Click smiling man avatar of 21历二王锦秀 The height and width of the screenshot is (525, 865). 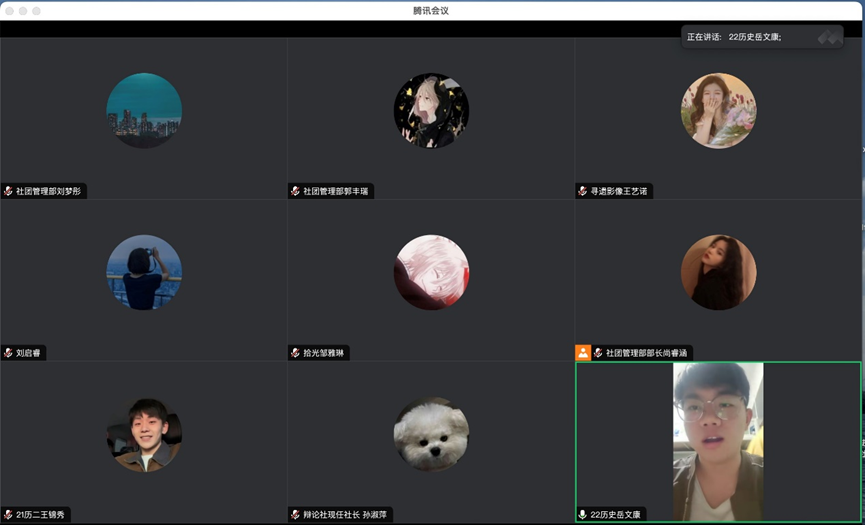coord(144,434)
